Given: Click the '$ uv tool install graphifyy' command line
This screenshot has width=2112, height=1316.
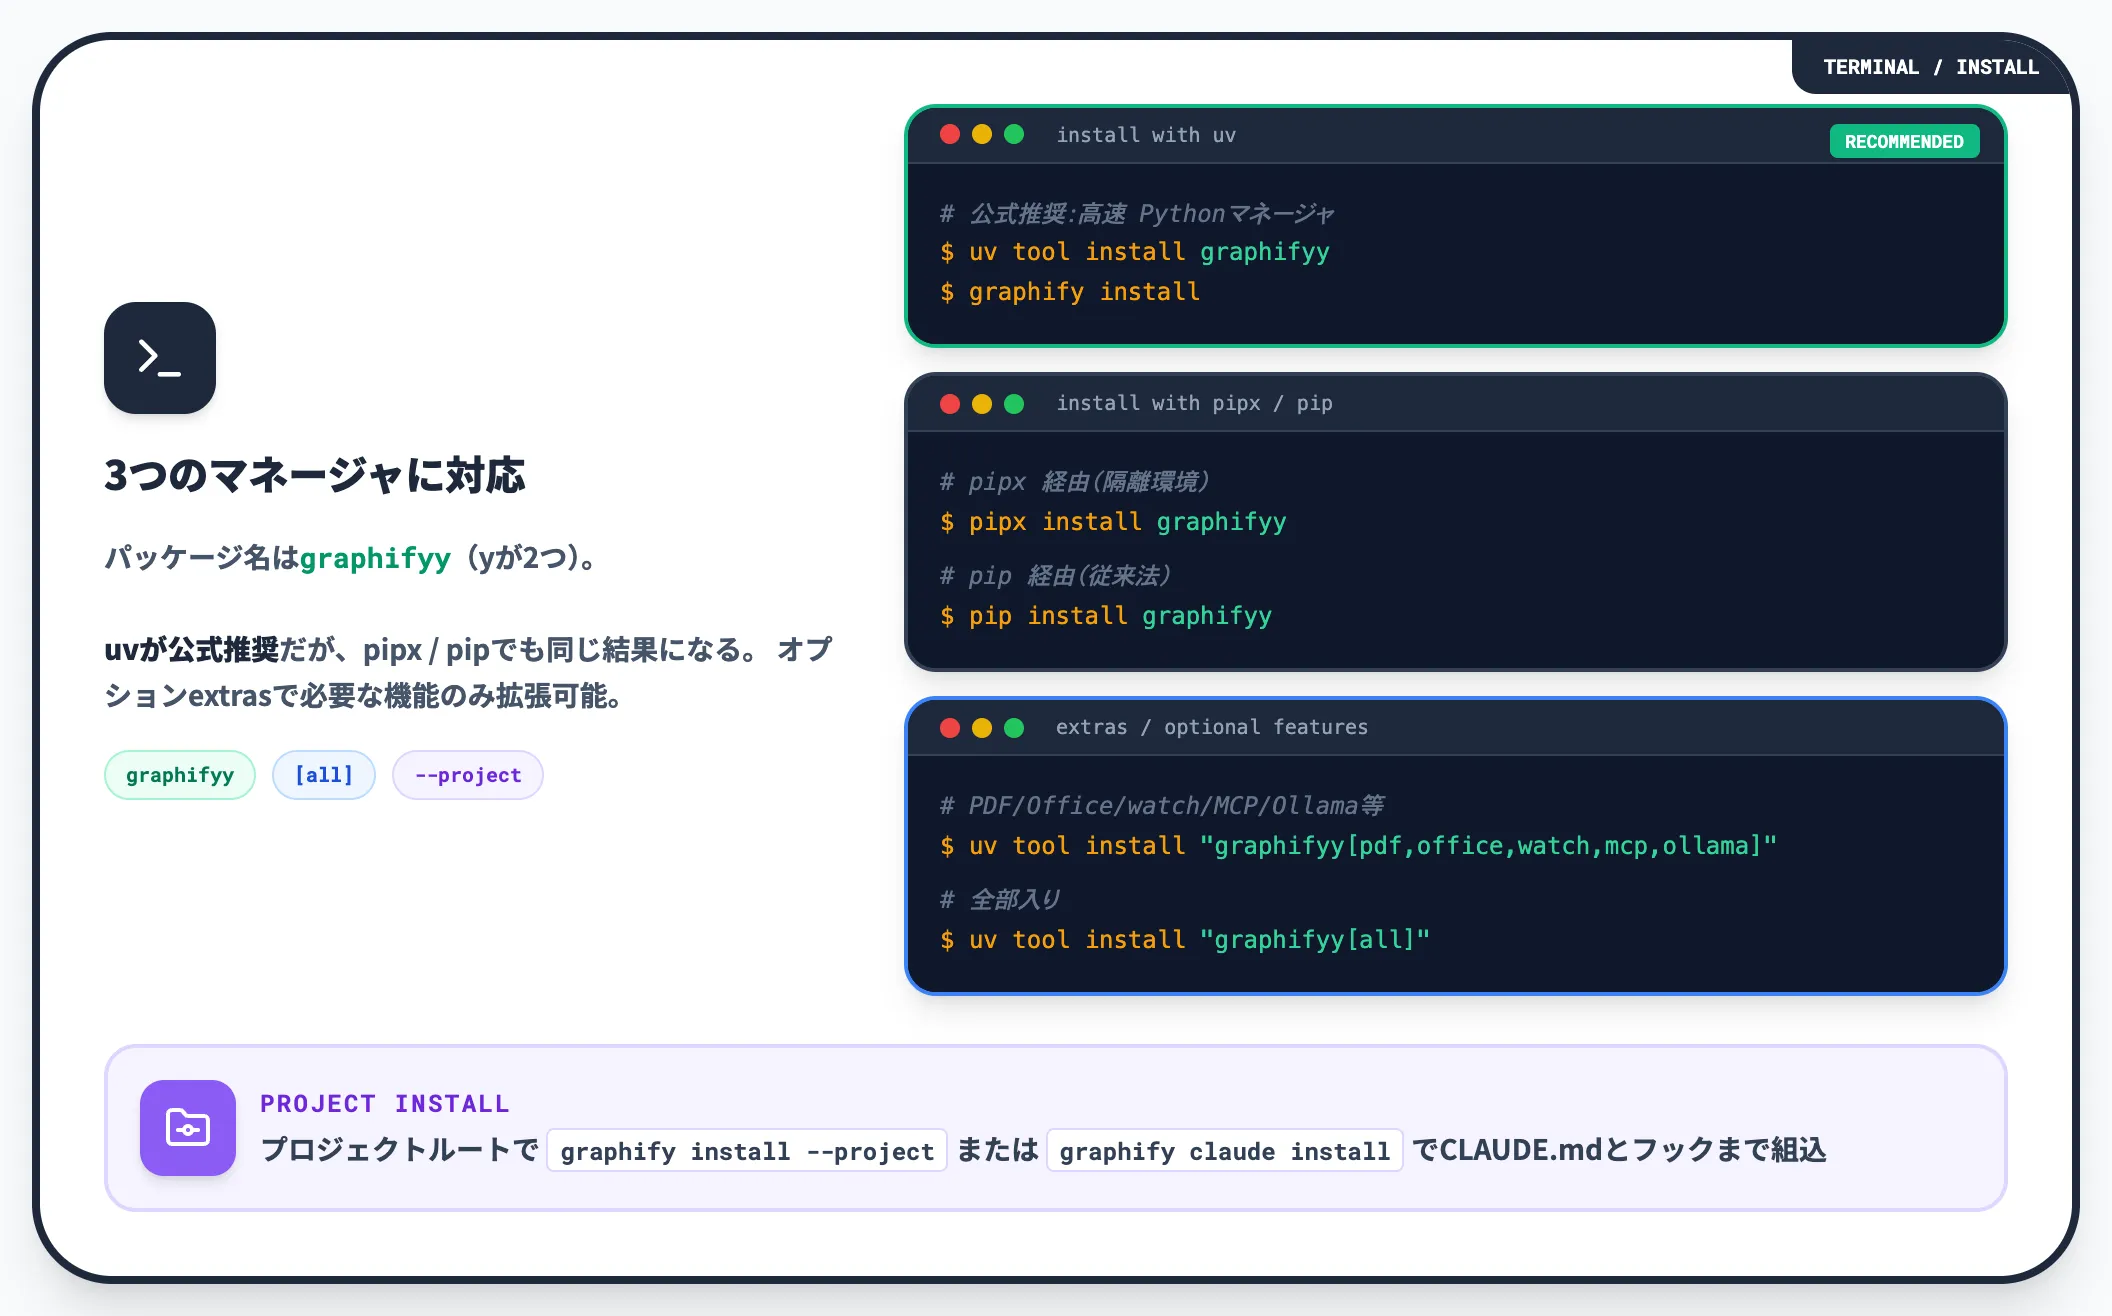Looking at the screenshot, I should coord(1135,252).
